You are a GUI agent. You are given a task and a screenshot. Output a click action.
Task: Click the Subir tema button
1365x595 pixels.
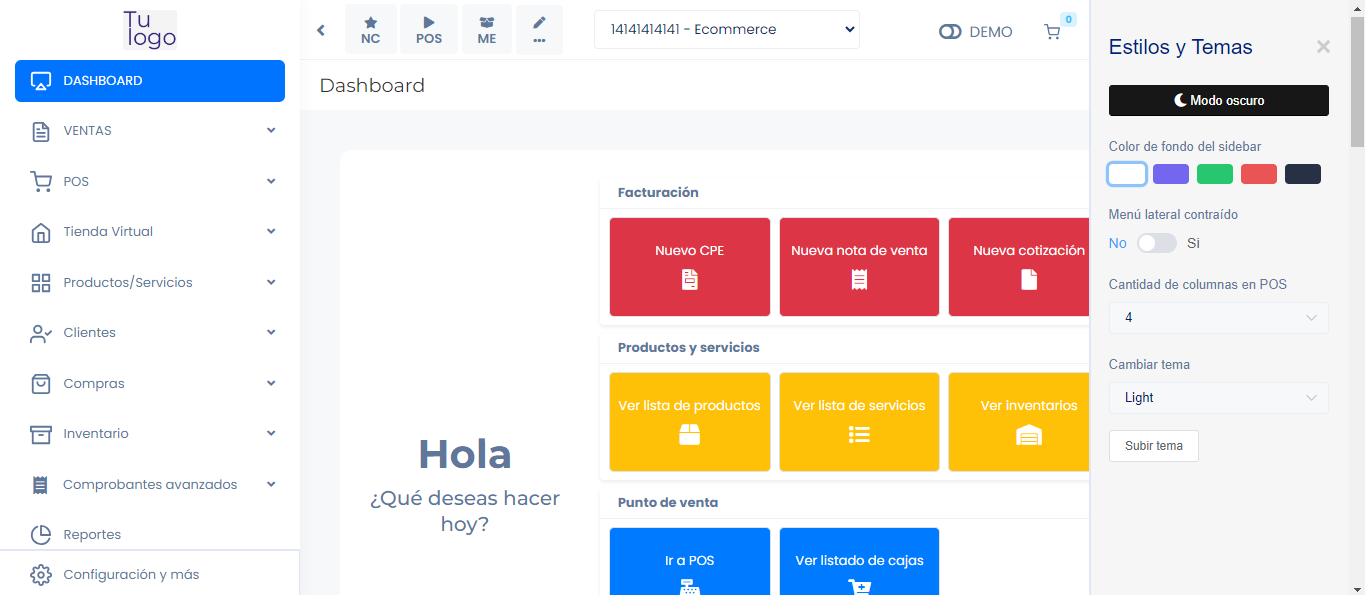coord(1154,446)
